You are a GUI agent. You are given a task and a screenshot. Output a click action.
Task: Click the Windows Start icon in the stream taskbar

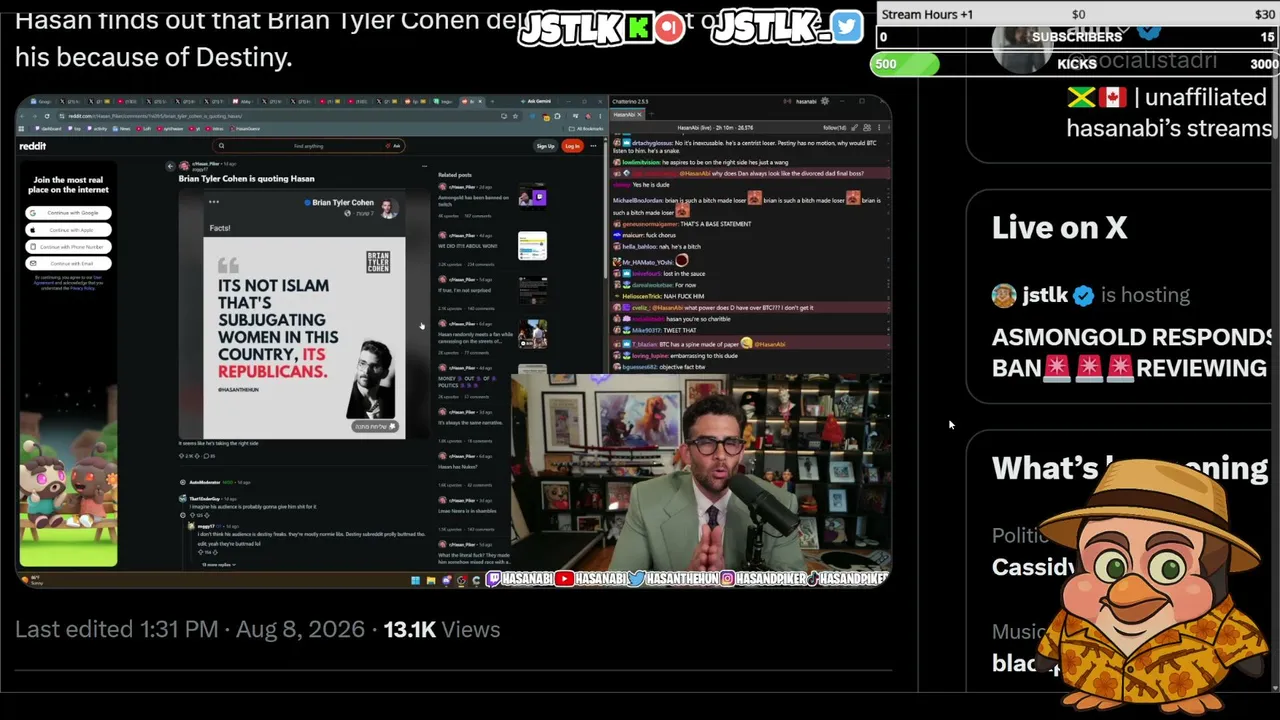pyautogui.click(x=415, y=580)
